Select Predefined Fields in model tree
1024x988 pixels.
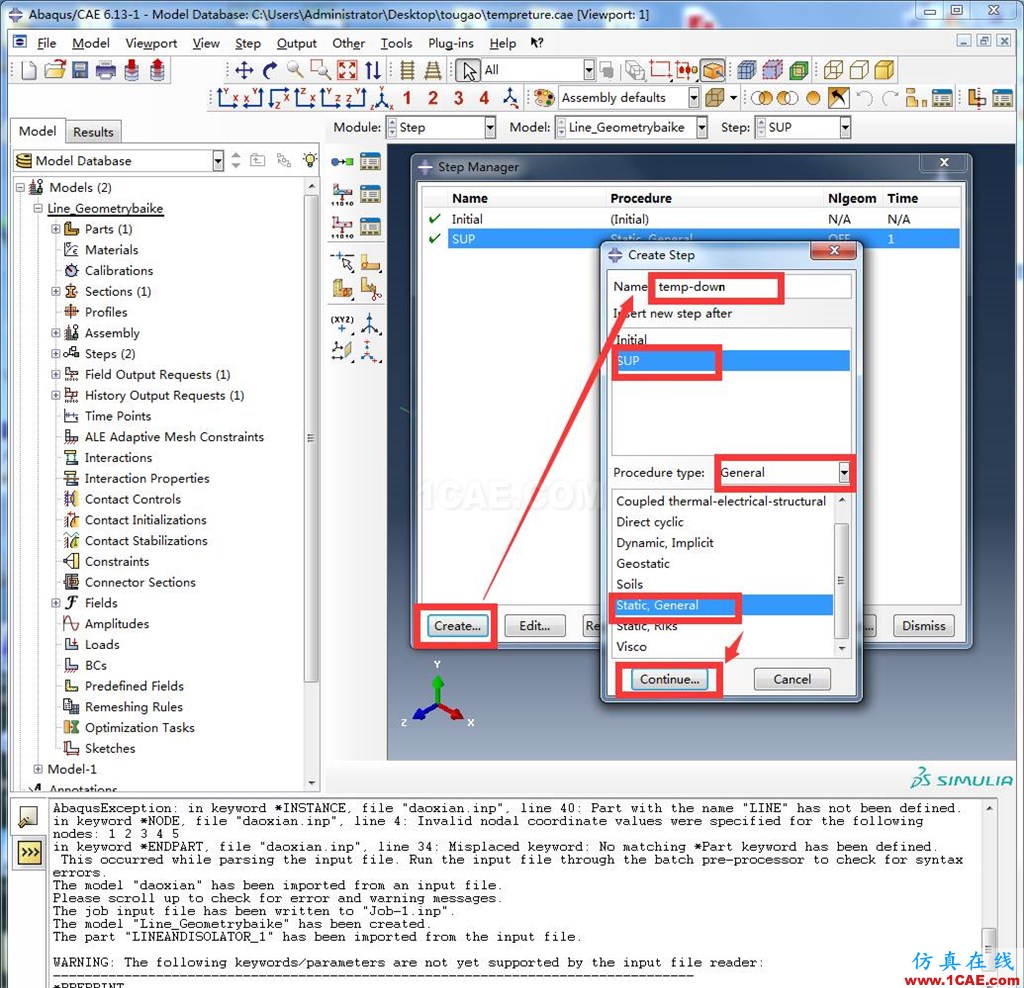click(x=134, y=686)
